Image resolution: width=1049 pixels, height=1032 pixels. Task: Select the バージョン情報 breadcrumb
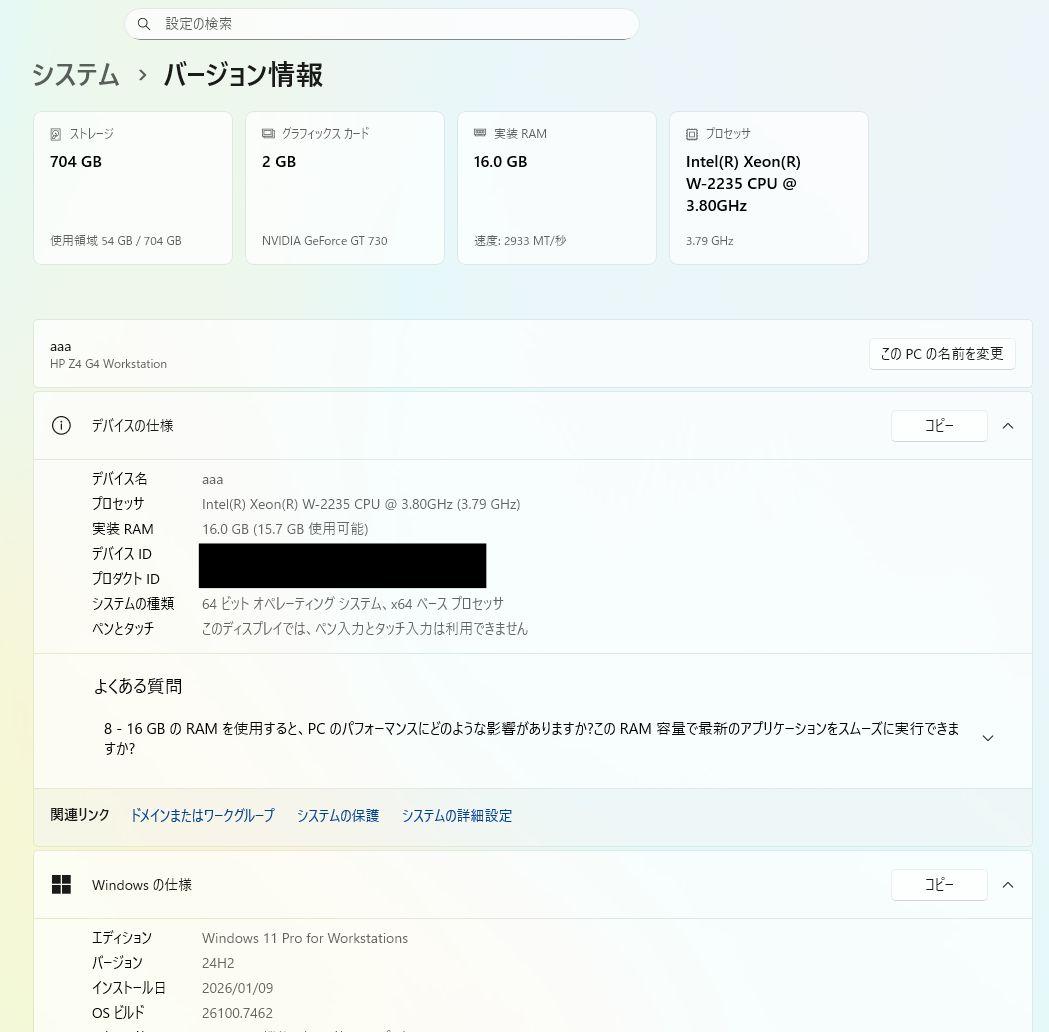(x=242, y=75)
